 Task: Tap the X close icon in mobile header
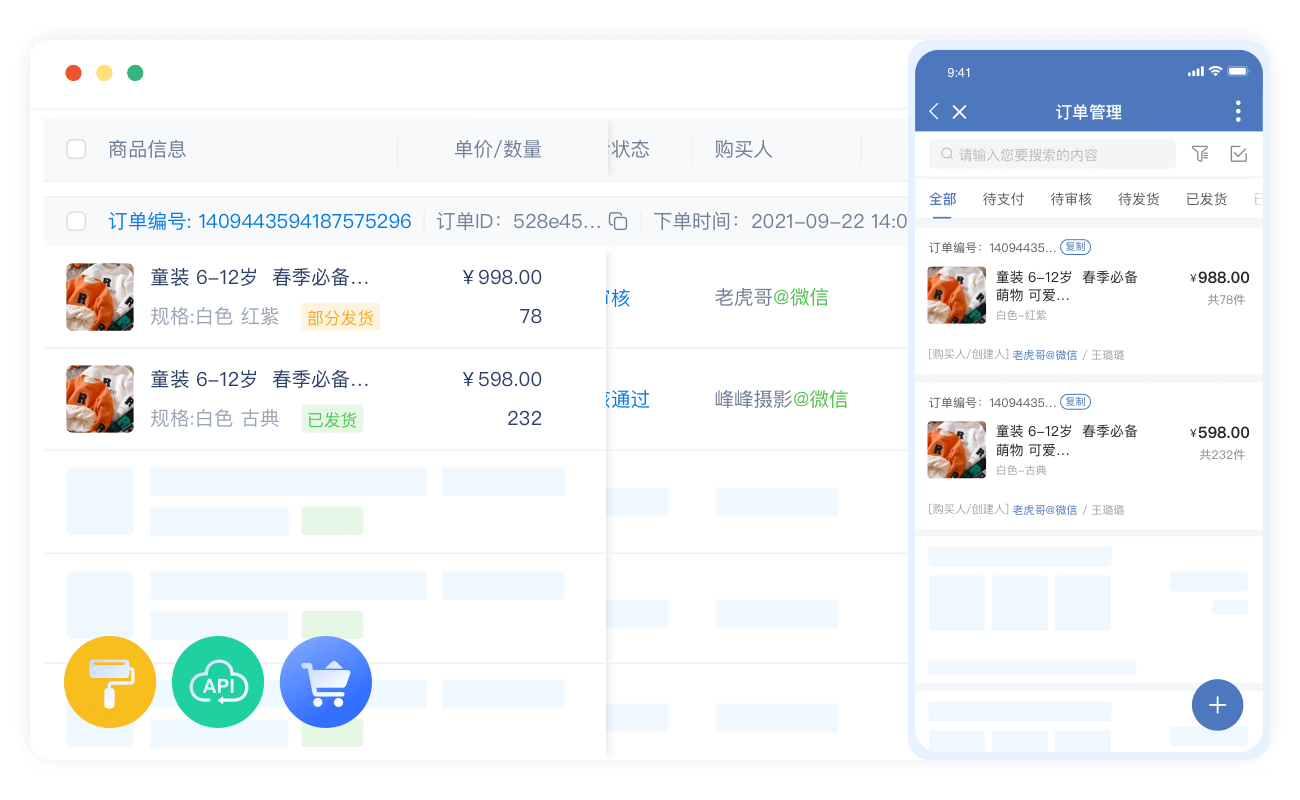pos(959,112)
